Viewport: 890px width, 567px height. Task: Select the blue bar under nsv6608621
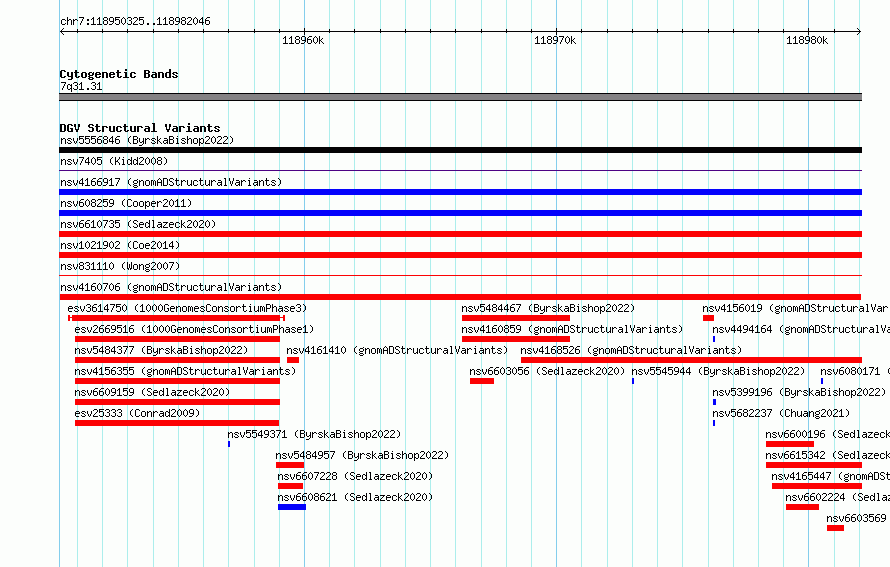pos(292,507)
